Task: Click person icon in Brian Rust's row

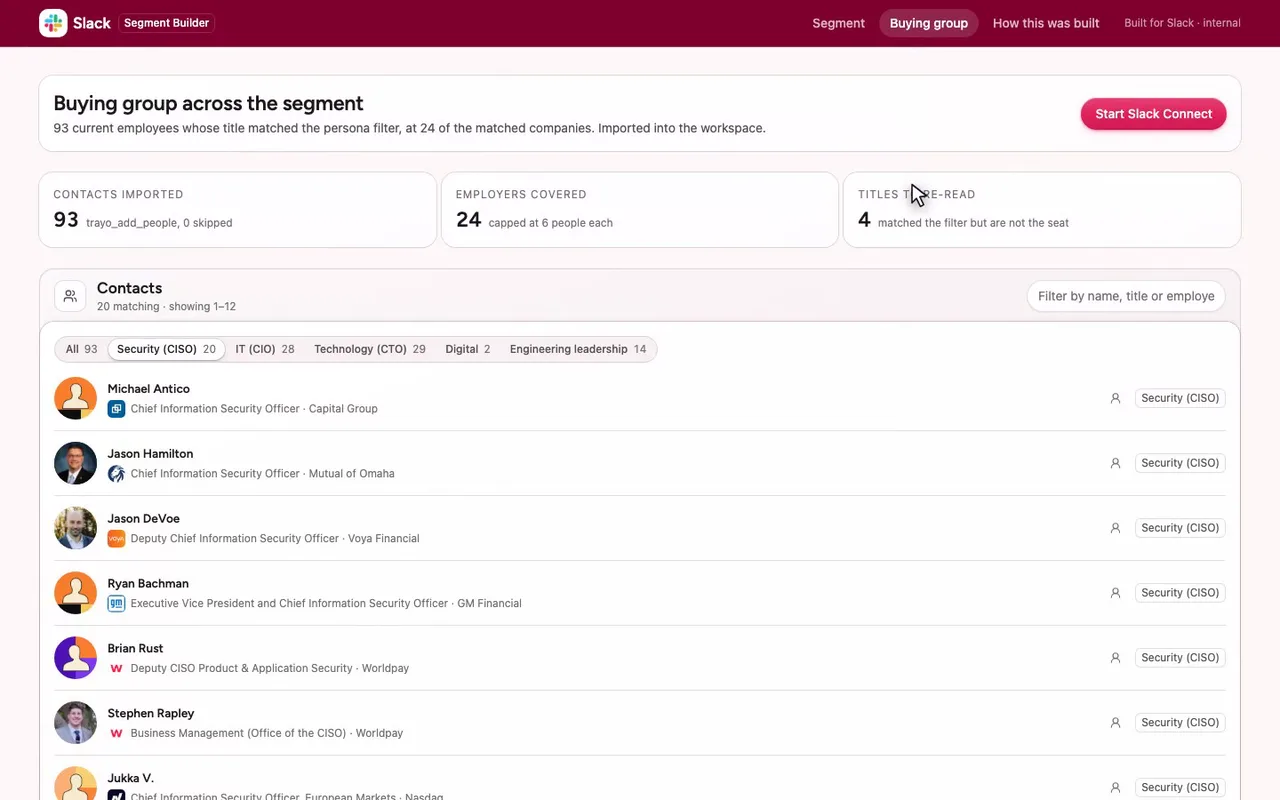Action: pyautogui.click(x=1115, y=658)
